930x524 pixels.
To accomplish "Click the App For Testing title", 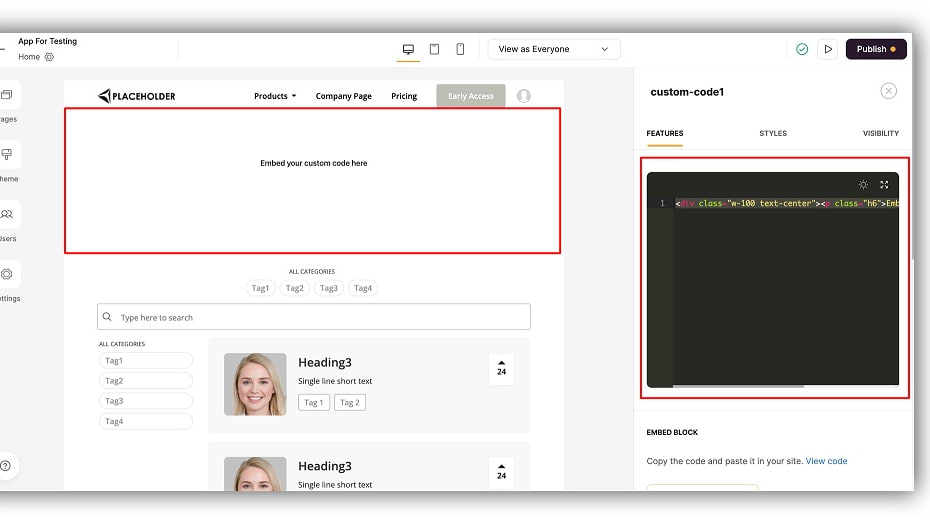I will click(47, 41).
